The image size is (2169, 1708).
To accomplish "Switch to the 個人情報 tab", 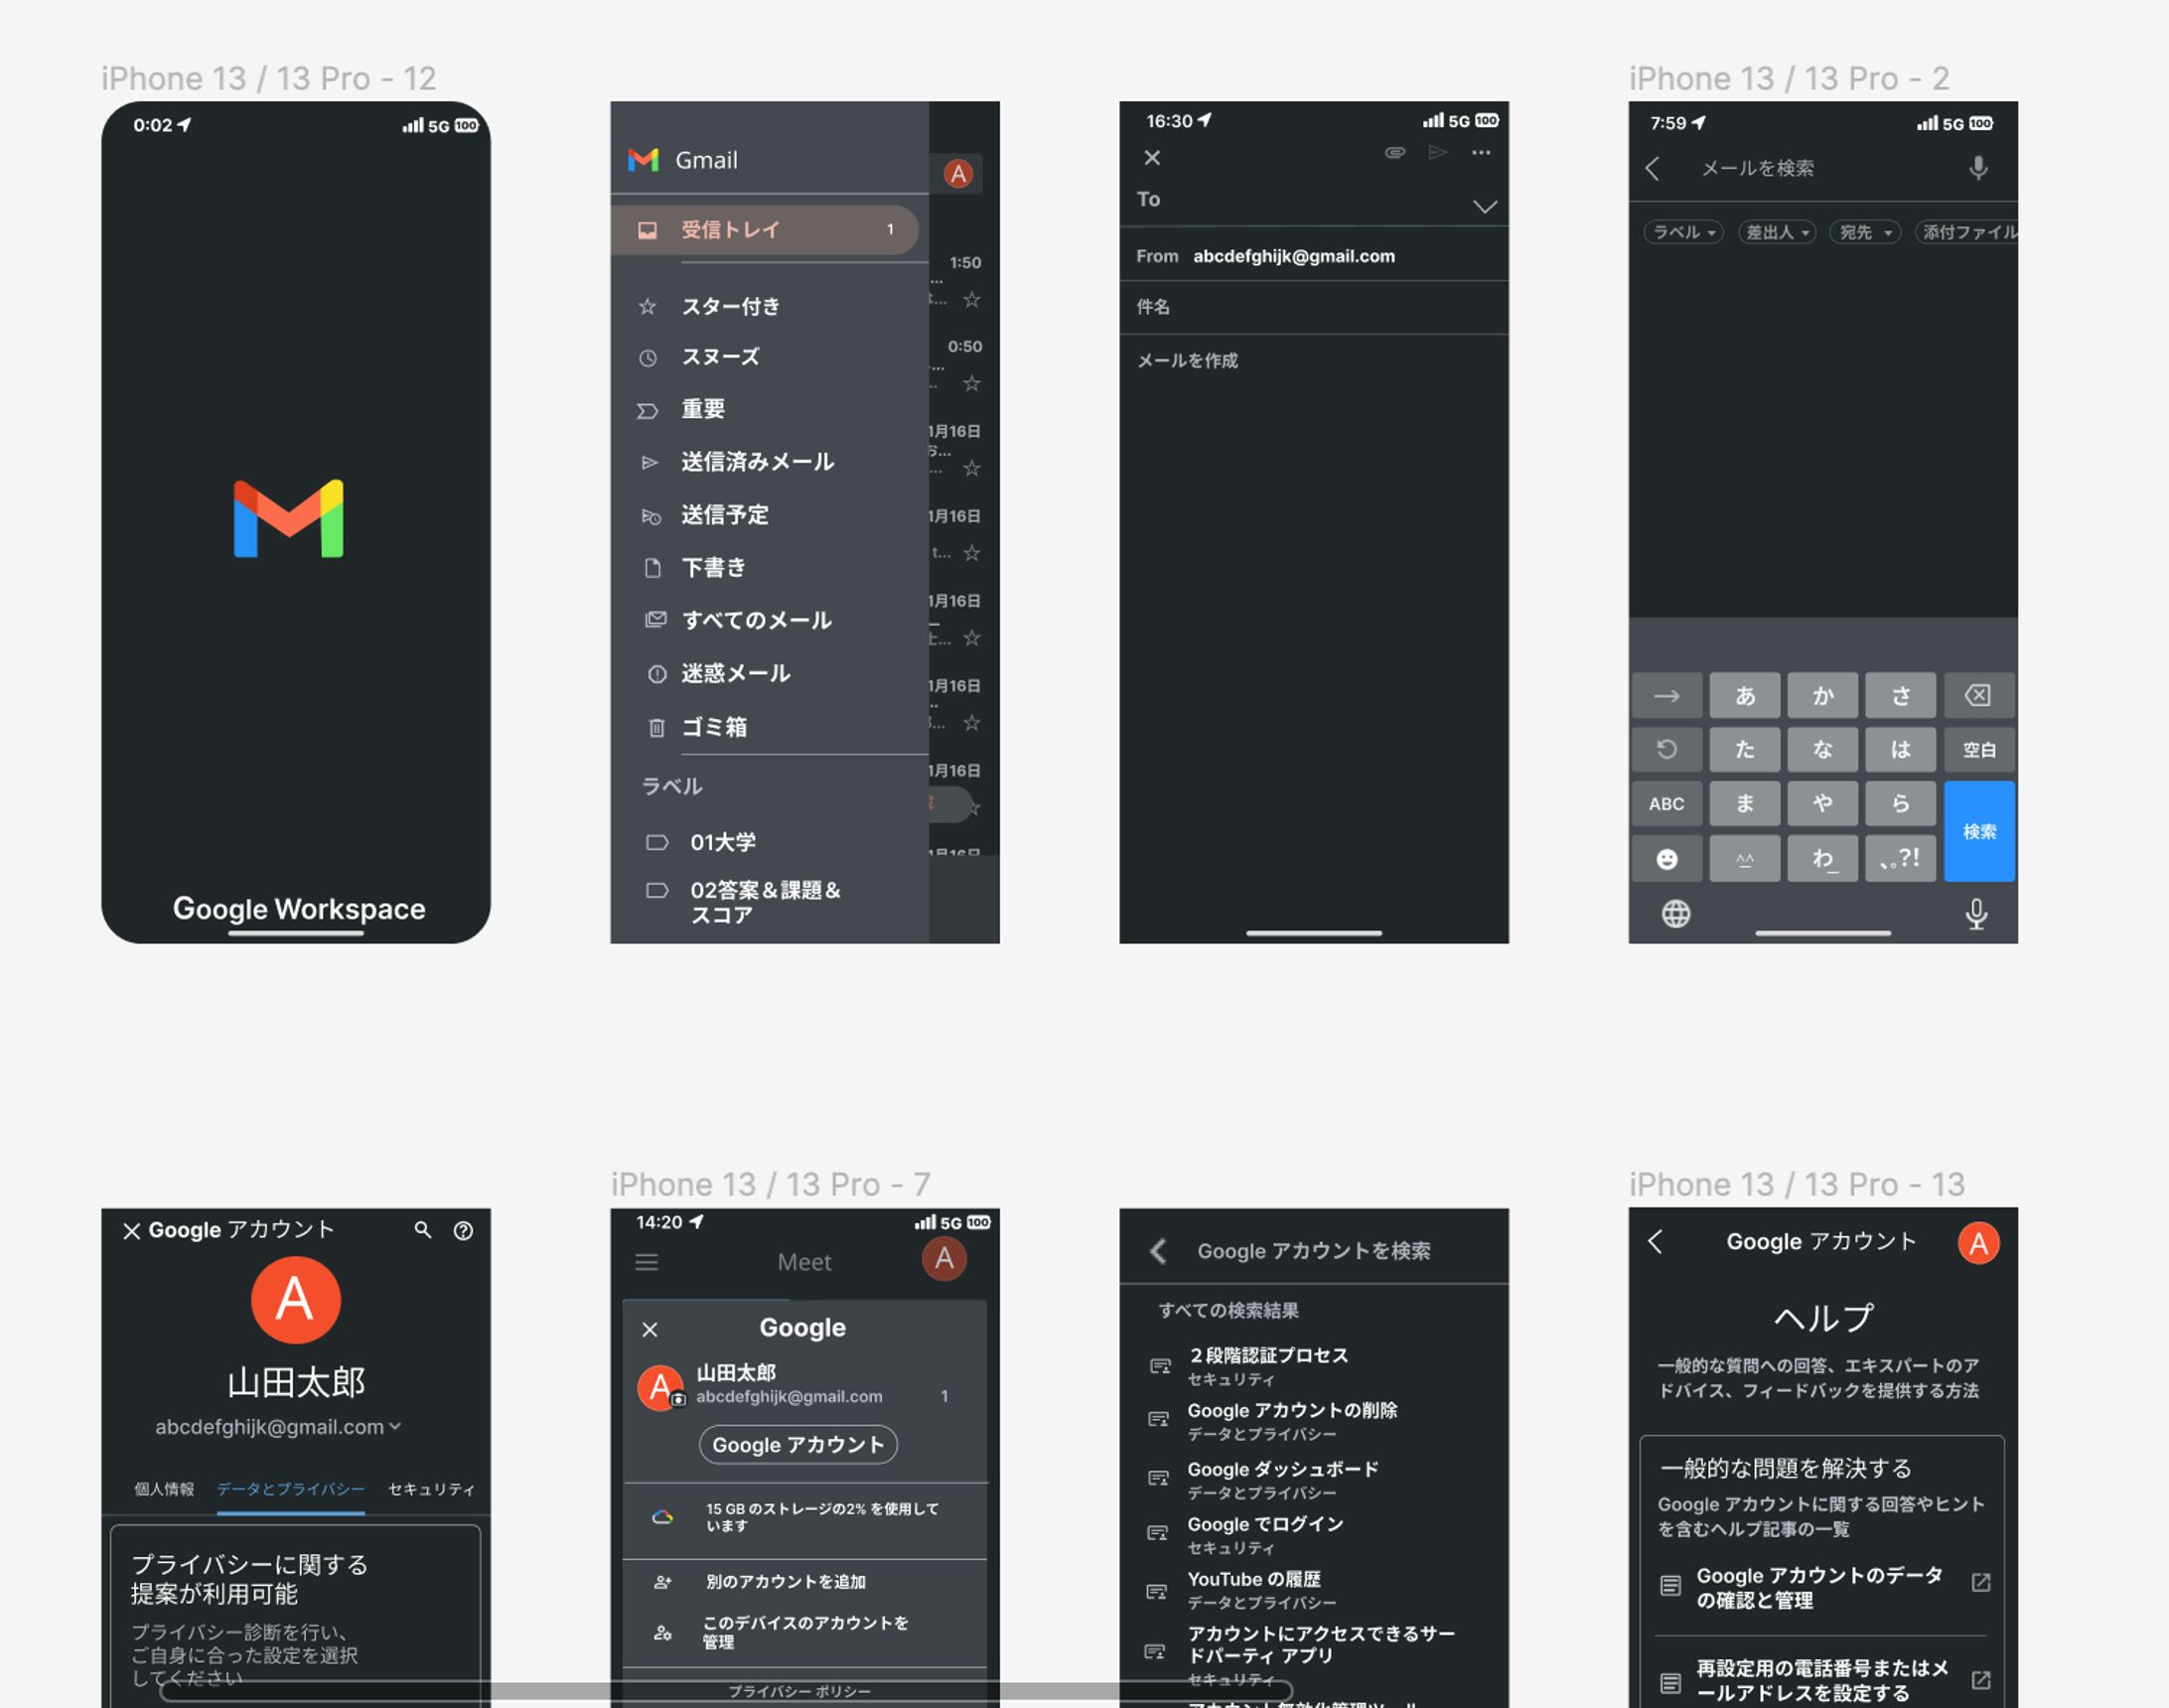I will 164,1489.
